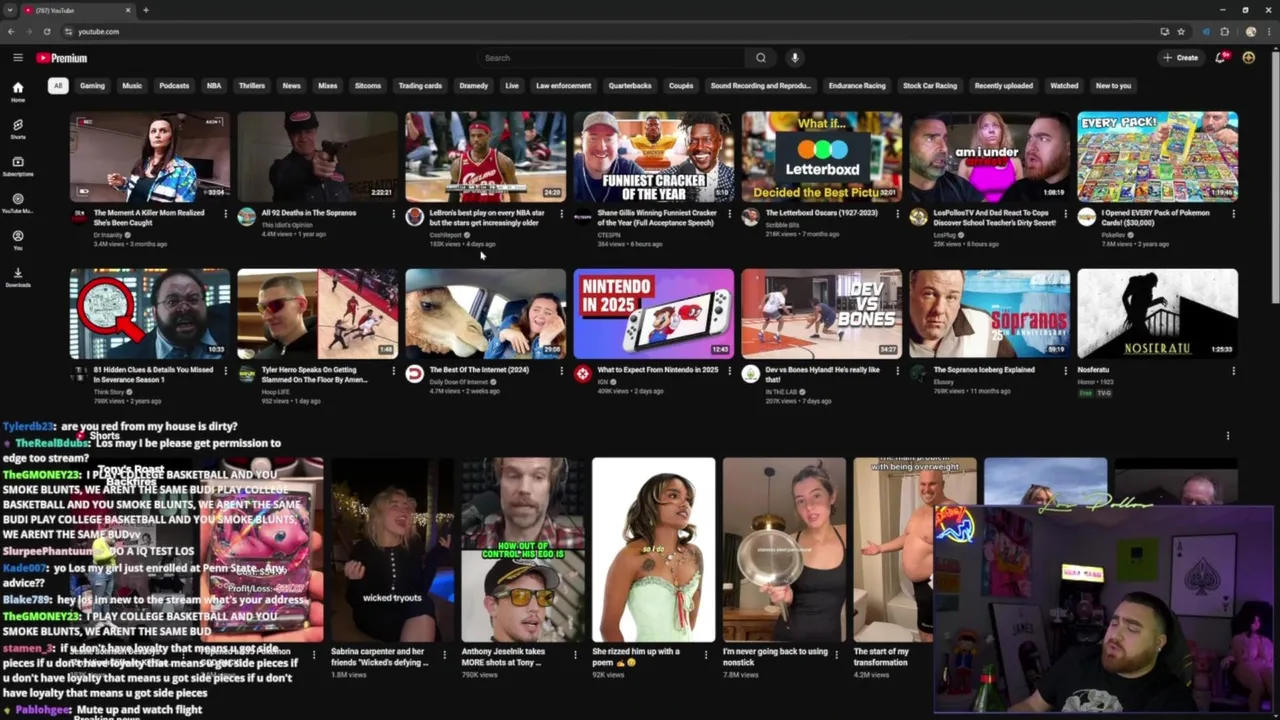Open the account avatar menu
This screenshot has height=720, width=1280.
point(1248,58)
